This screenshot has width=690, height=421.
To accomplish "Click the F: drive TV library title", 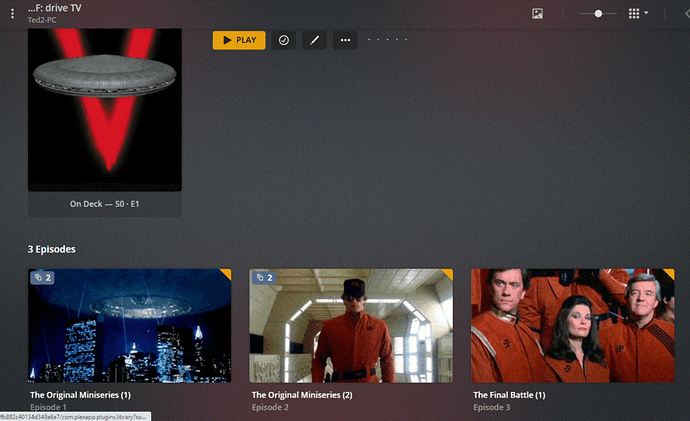I will [55, 8].
